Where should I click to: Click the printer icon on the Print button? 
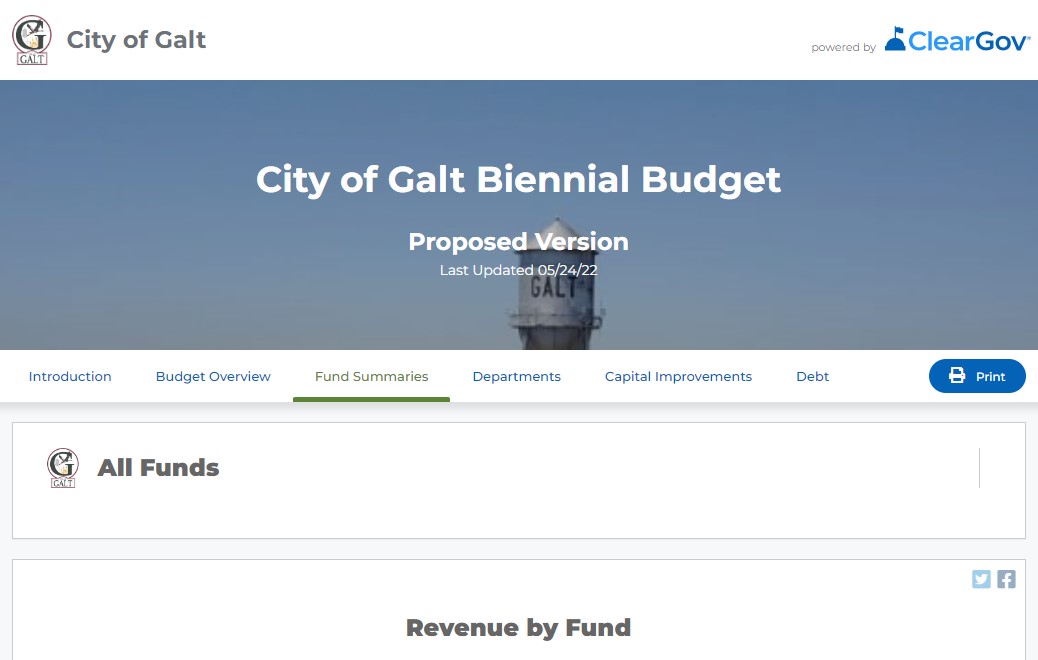click(x=955, y=376)
